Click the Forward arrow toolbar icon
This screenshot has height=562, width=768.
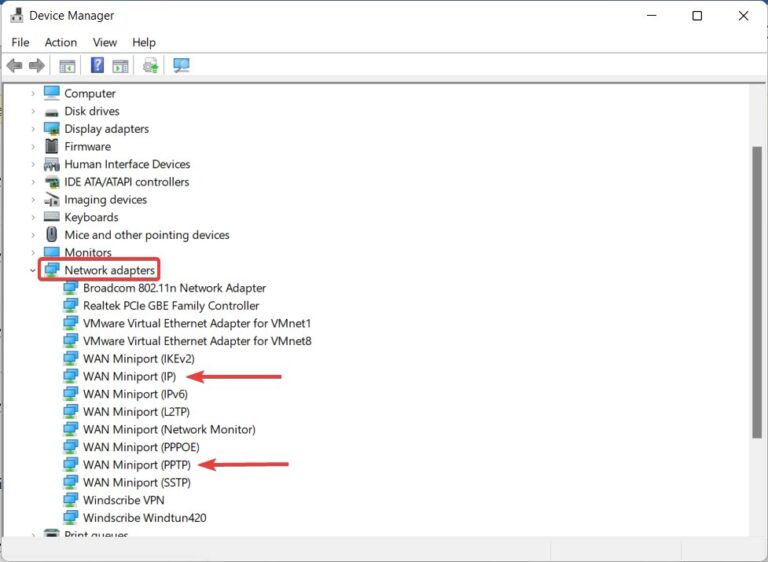37,65
